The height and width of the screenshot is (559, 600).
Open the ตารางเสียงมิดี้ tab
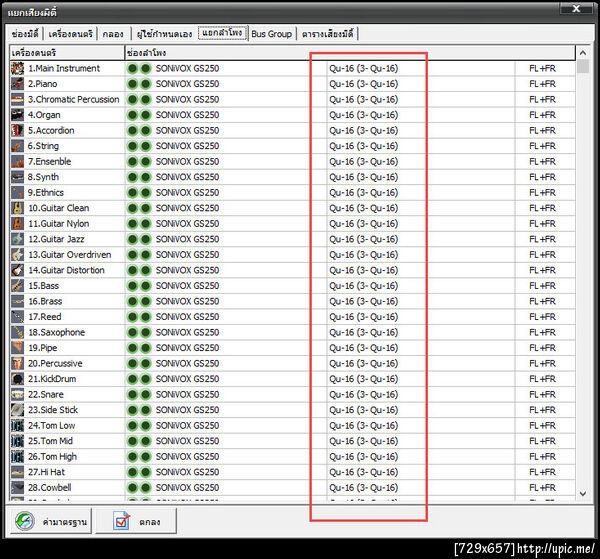coord(327,34)
